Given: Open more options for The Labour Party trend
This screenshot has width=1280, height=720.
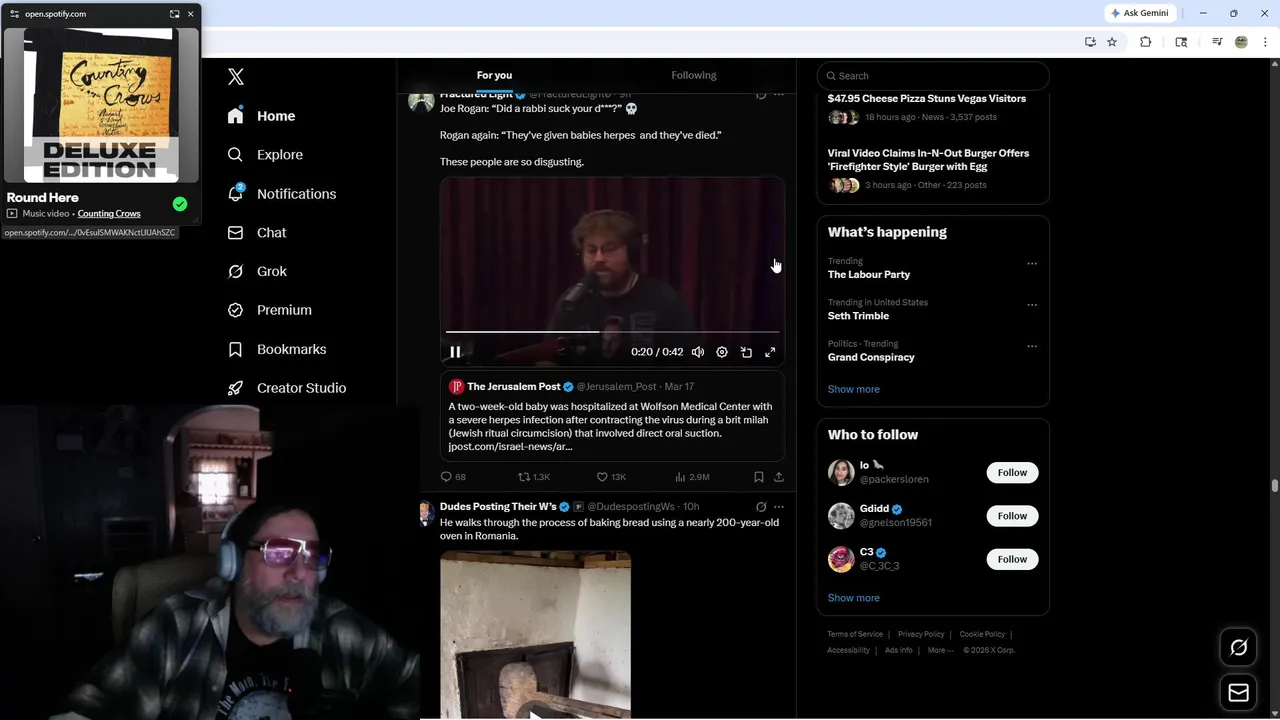Looking at the screenshot, I should coord(1032,264).
